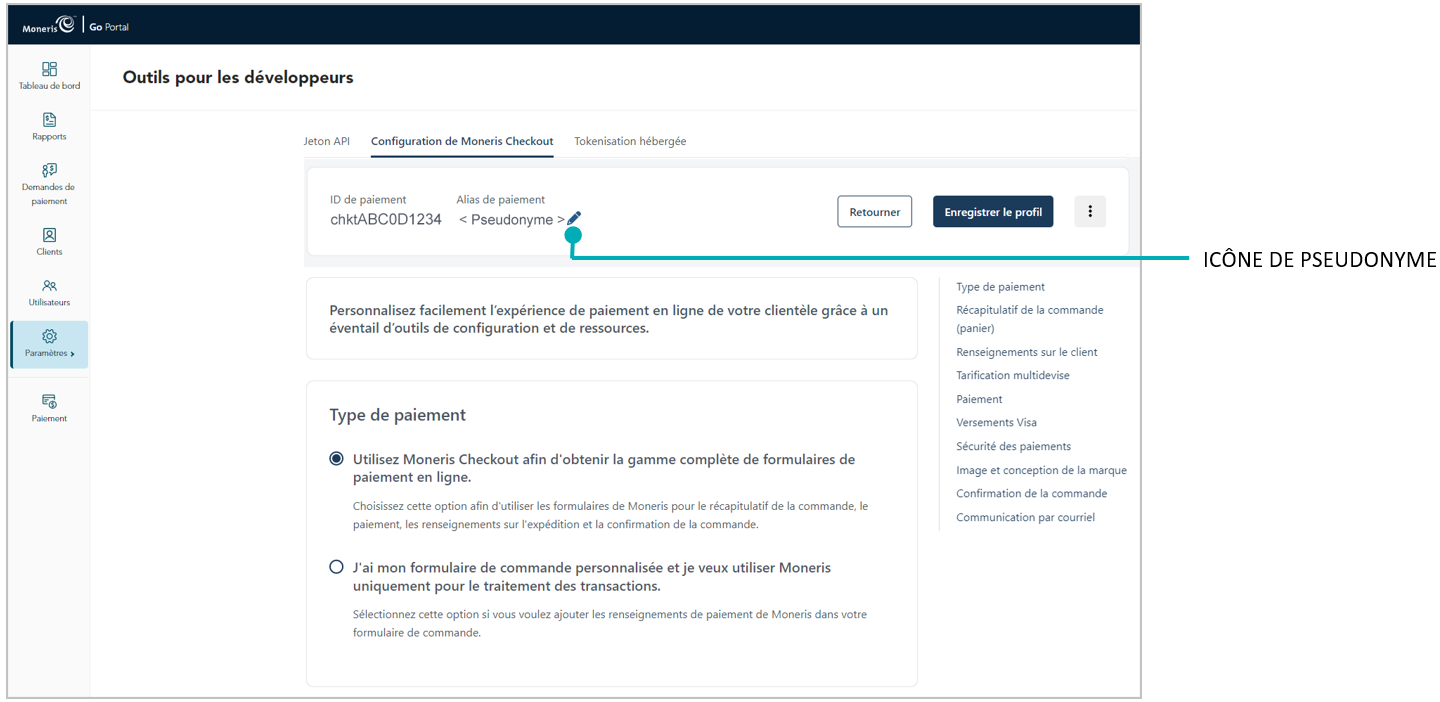This screenshot has width=1440, height=702.
Task: Click the ID de paiement label
Action: pyautogui.click(x=368, y=200)
